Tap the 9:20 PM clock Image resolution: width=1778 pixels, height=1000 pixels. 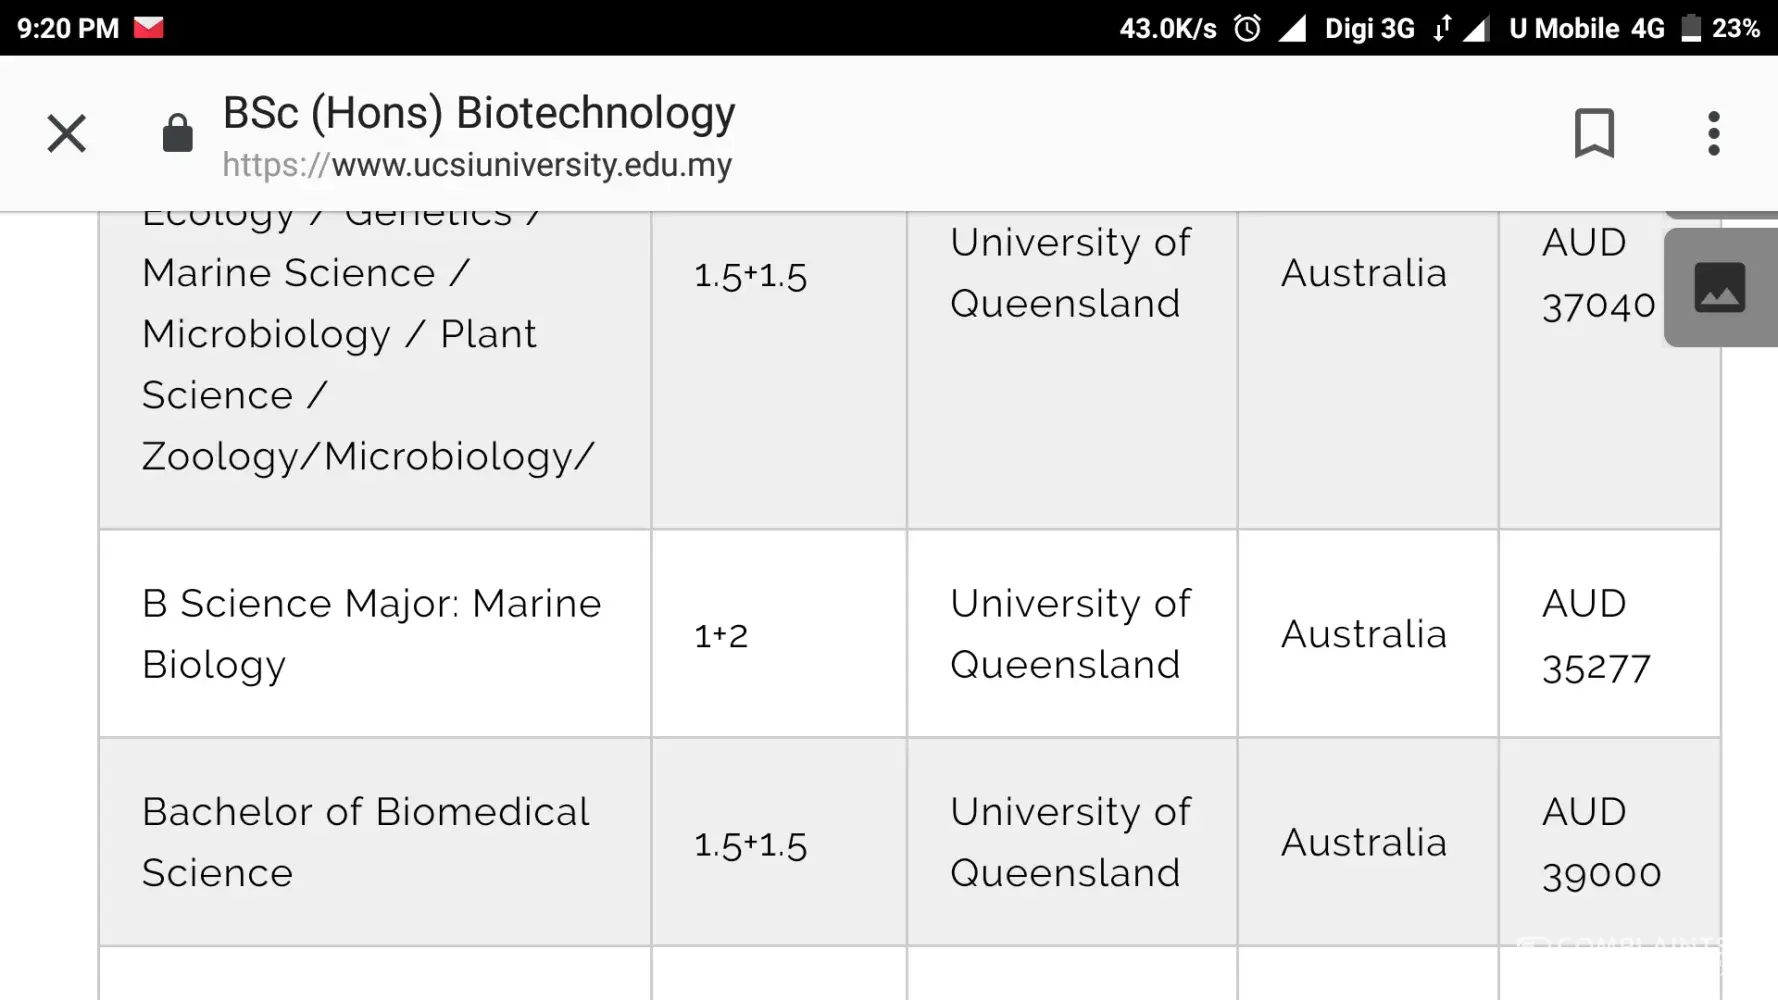(x=68, y=28)
